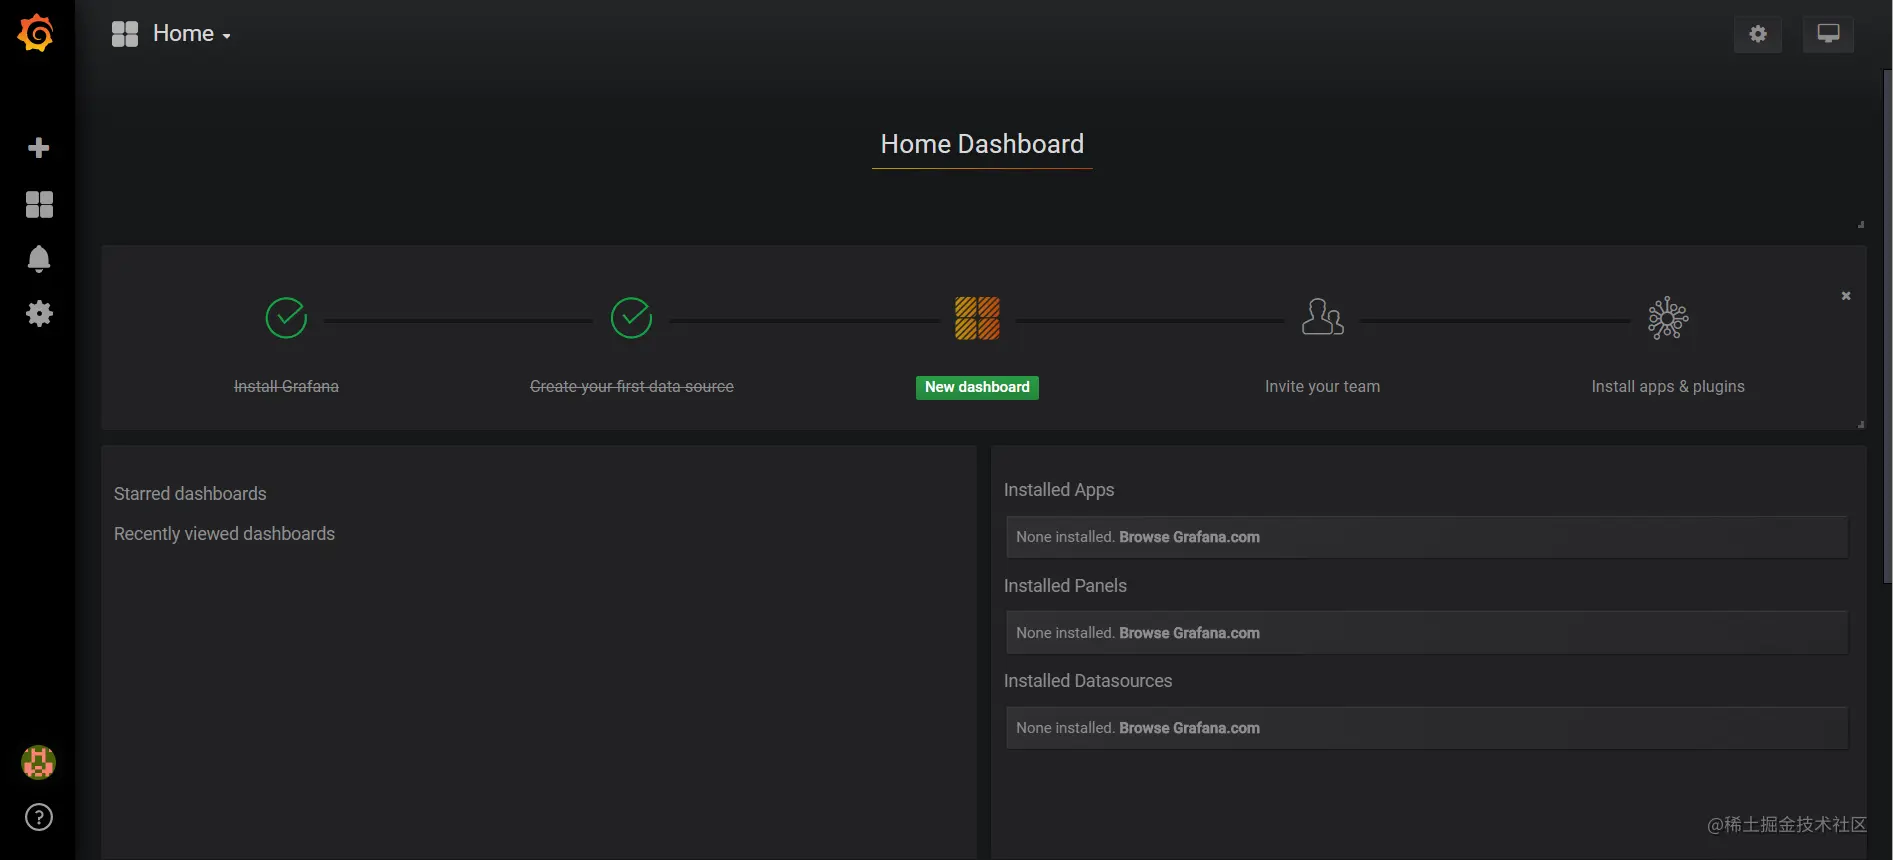Viewport: 1893px width, 860px height.
Task: Cycle view mode with monitor icon
Action: (x=1828, y=34)
